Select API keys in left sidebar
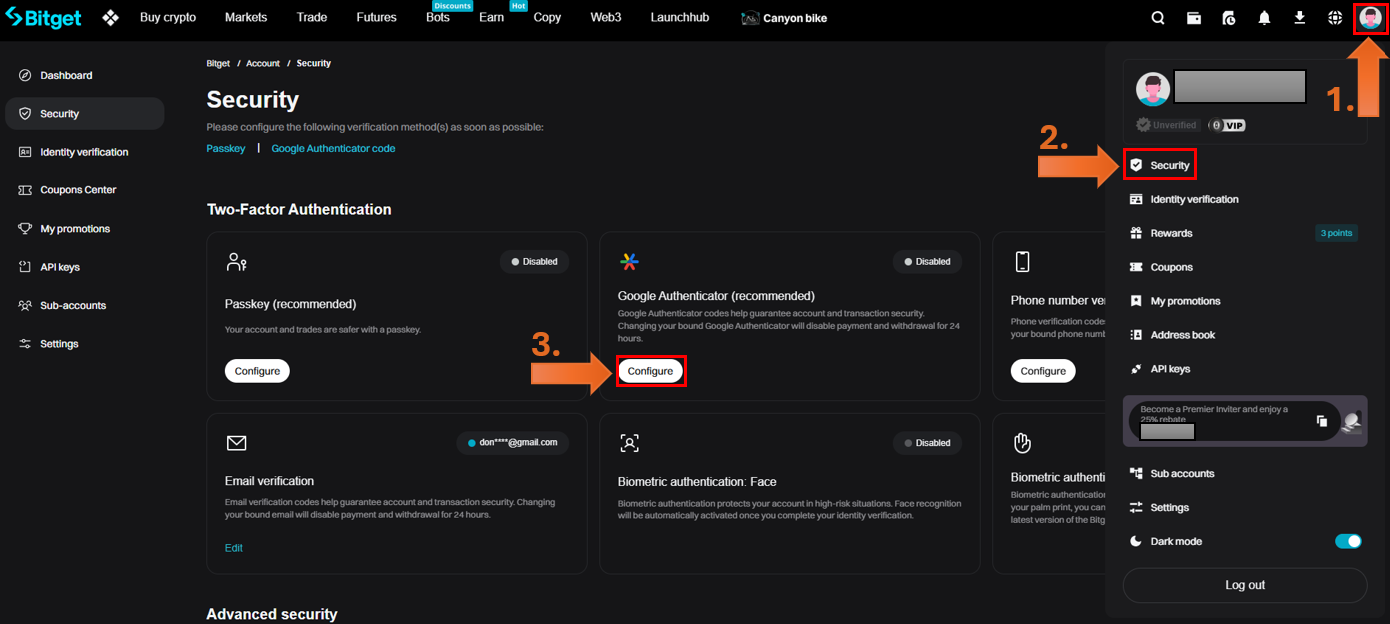This screenshot has height=624, width=1390. (60, 267)
